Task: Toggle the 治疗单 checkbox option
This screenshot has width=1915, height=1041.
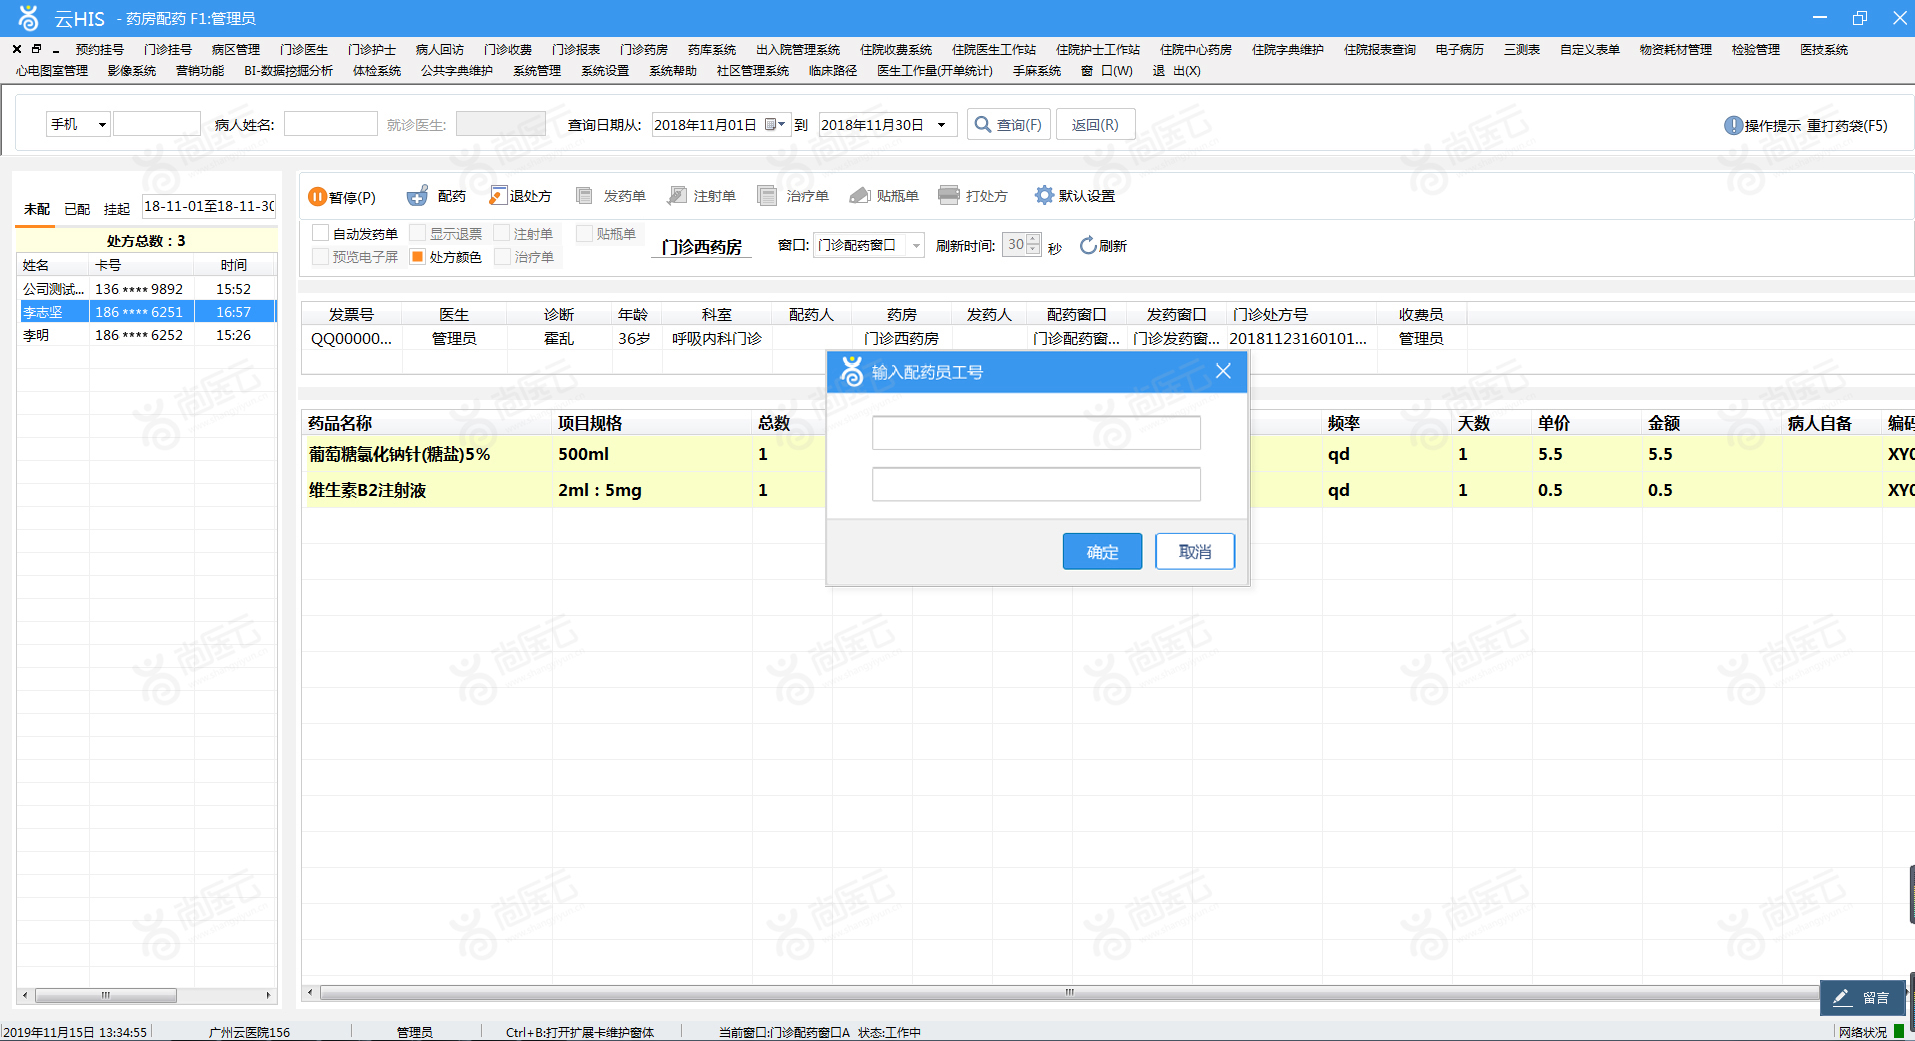Action: pos(502,257)
